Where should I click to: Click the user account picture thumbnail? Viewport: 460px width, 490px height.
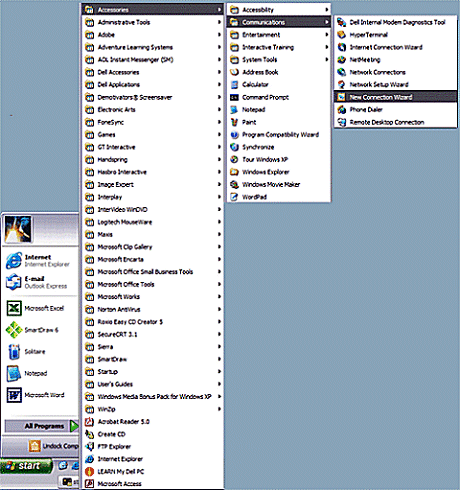[x=18, y=229]
